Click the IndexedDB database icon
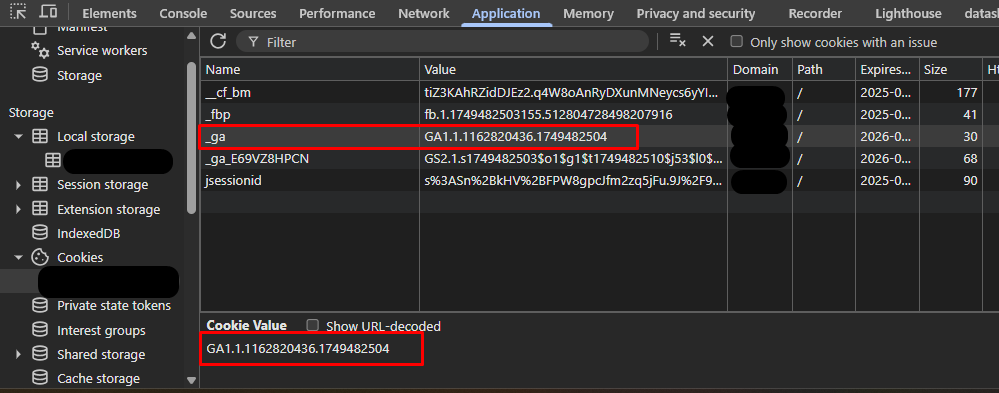The height and width of the screenshot is (393, 999). [x=40, y=233]
